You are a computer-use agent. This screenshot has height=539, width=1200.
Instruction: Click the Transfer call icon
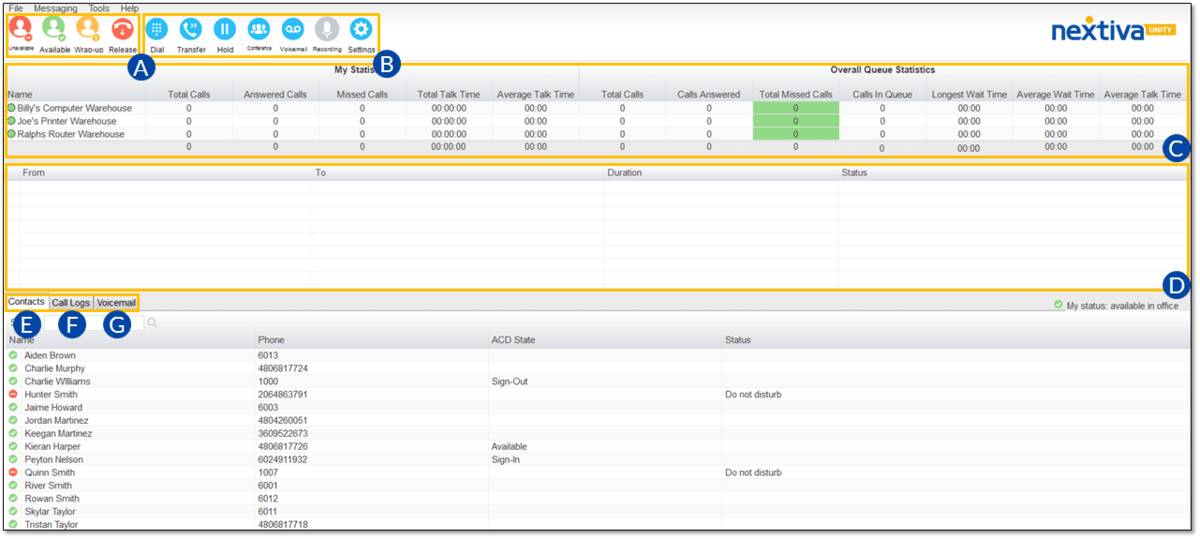pyautogui.click(x=191, y=30)
